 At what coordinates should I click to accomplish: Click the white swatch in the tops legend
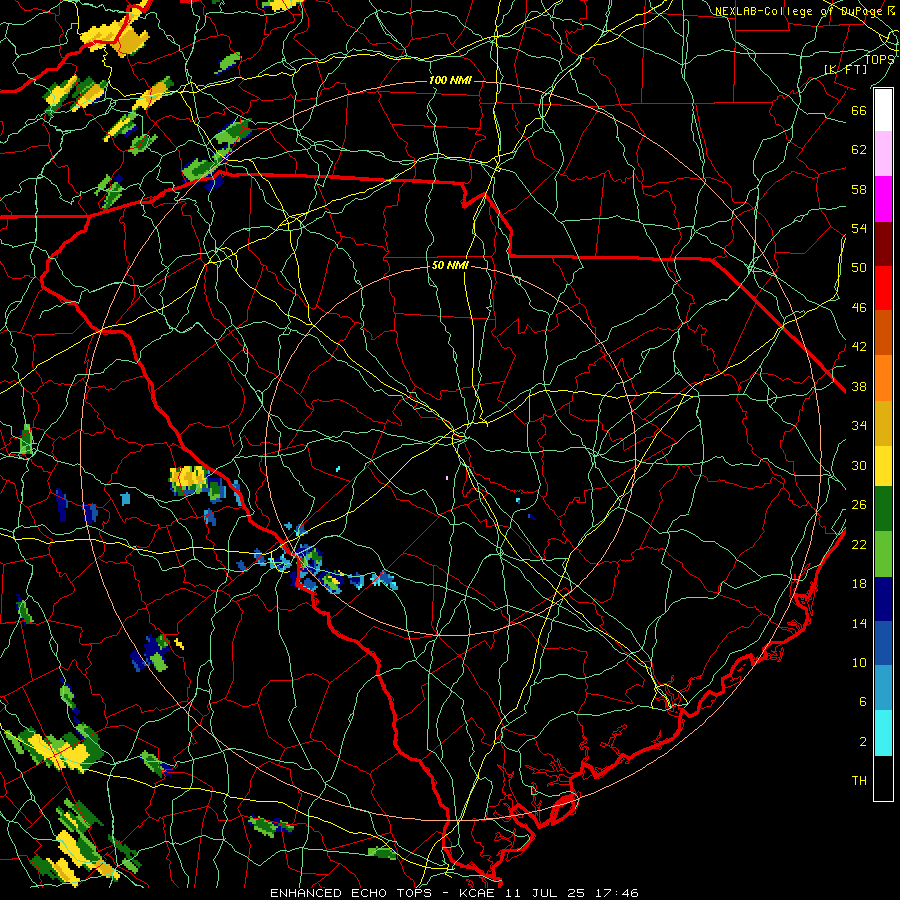coord(883,110)
